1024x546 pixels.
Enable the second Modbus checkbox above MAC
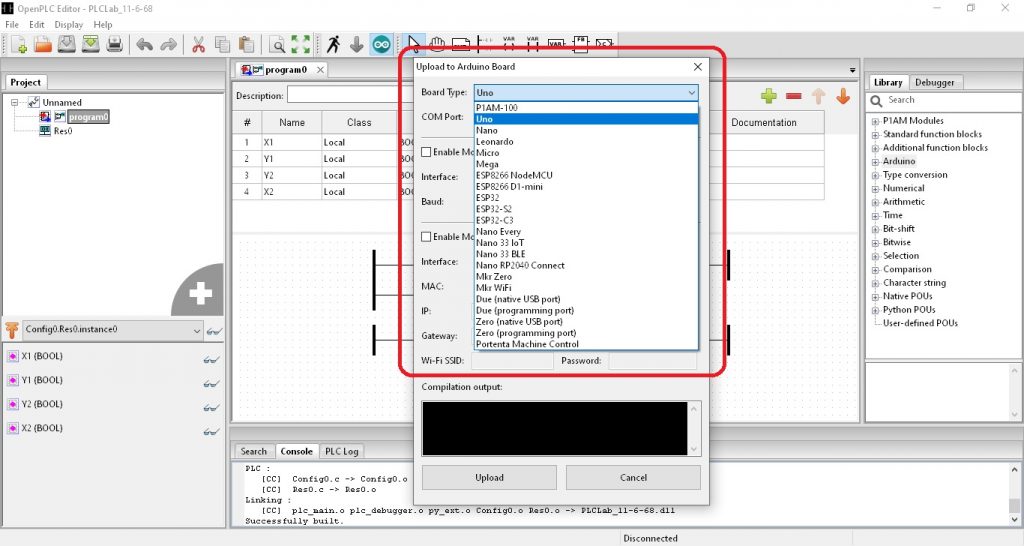pyautogui.click(x=426, y=236)
